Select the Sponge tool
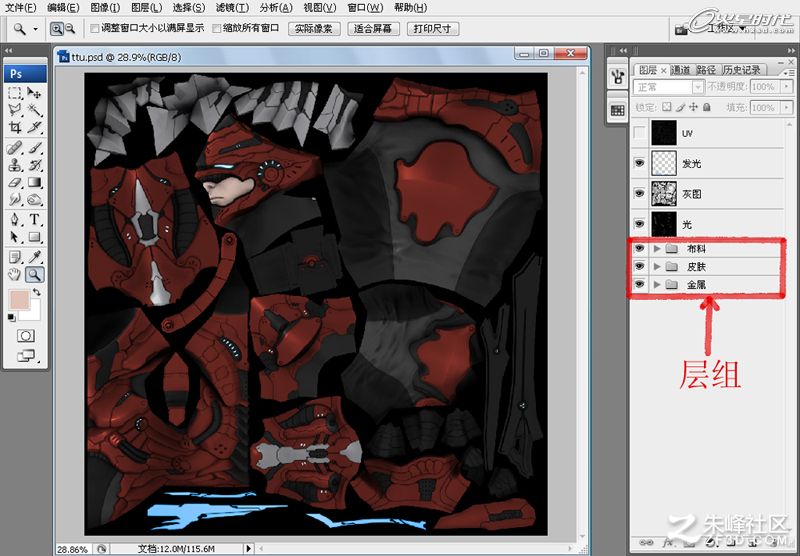Screen dimensions: 800x556 point(34,199)
